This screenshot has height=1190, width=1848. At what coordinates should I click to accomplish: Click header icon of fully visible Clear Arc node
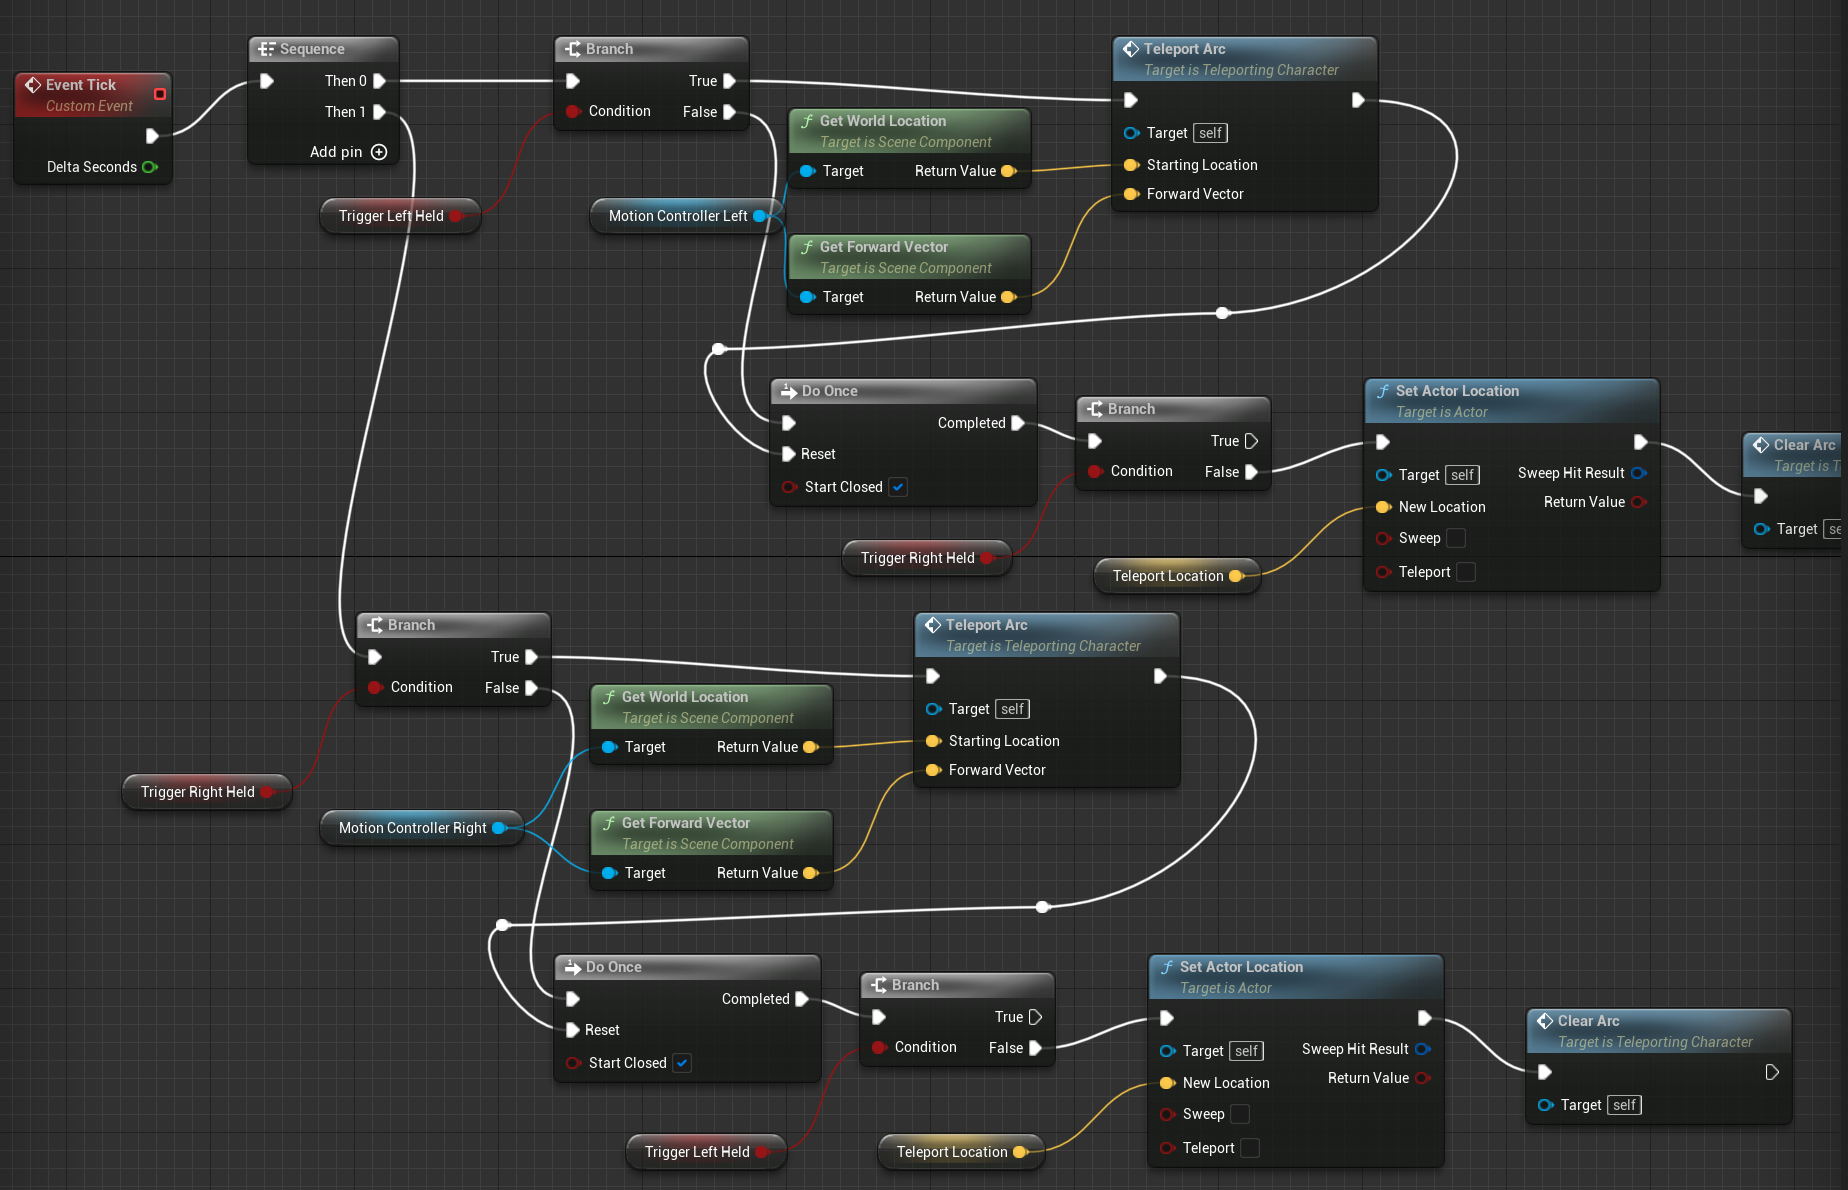coord(1545,1021)
